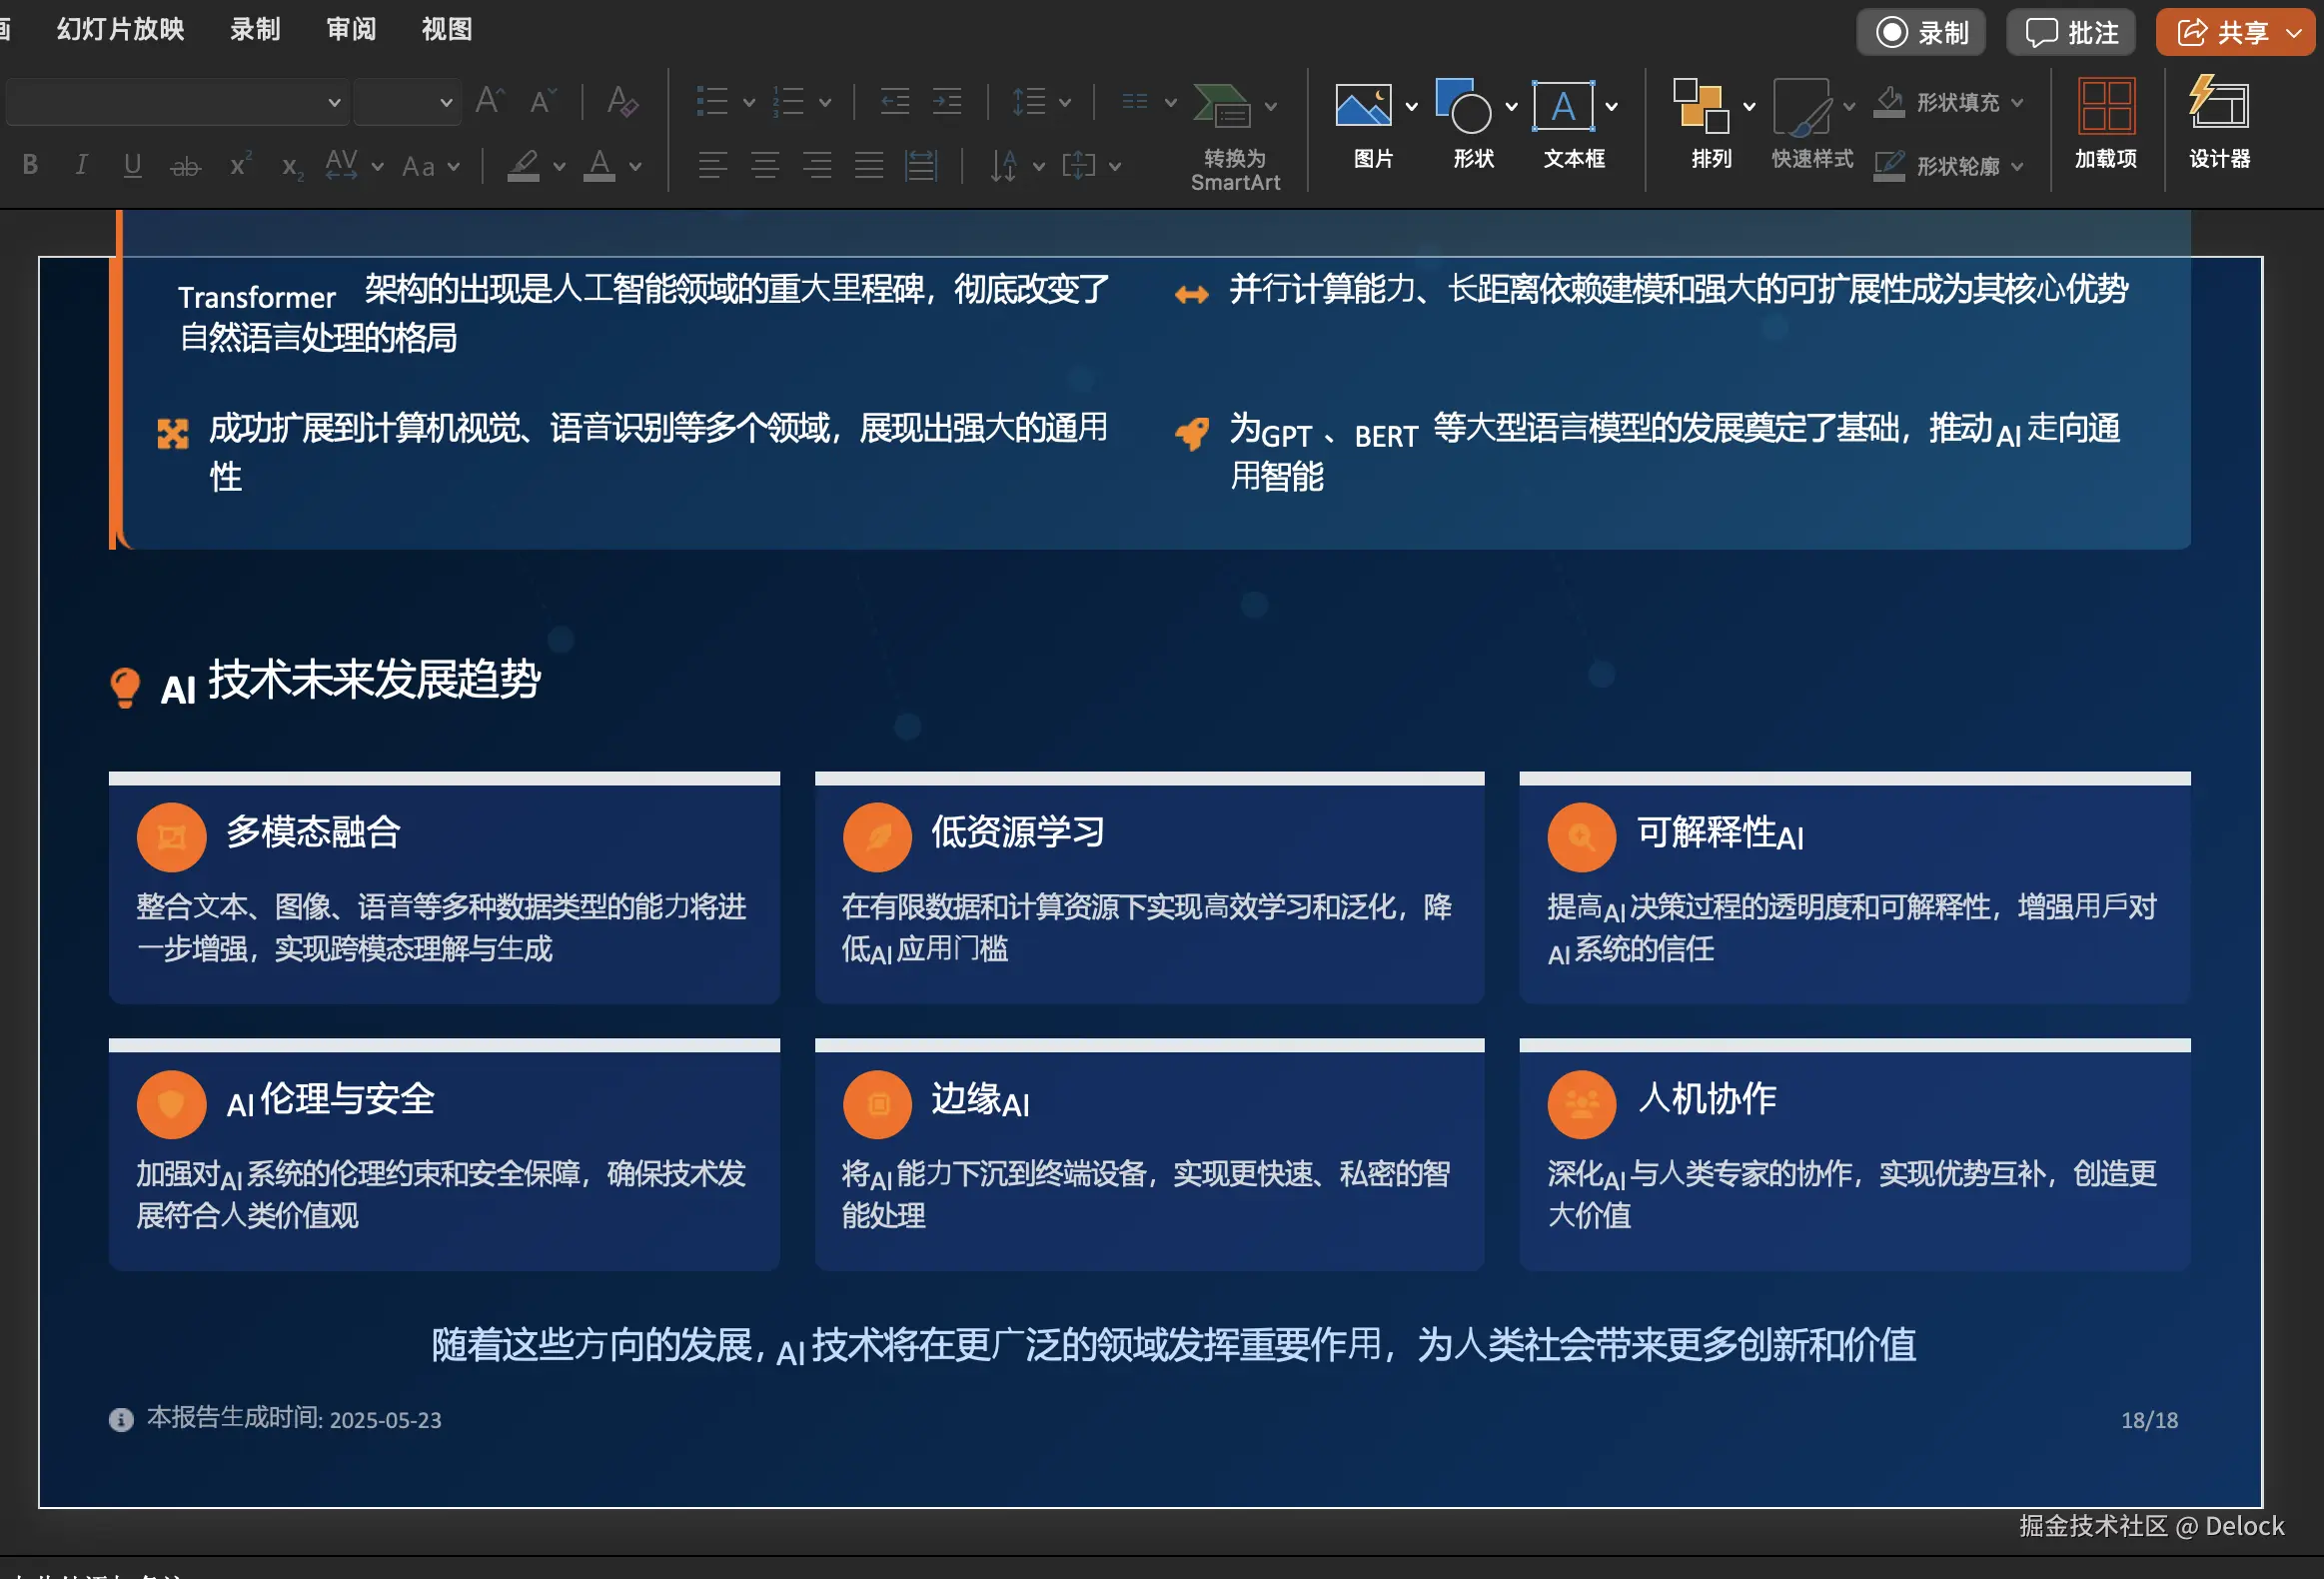This screenshot has height=1579, width=2324.
Task: Expand the Share button arrow
Action: [2294, 32]
